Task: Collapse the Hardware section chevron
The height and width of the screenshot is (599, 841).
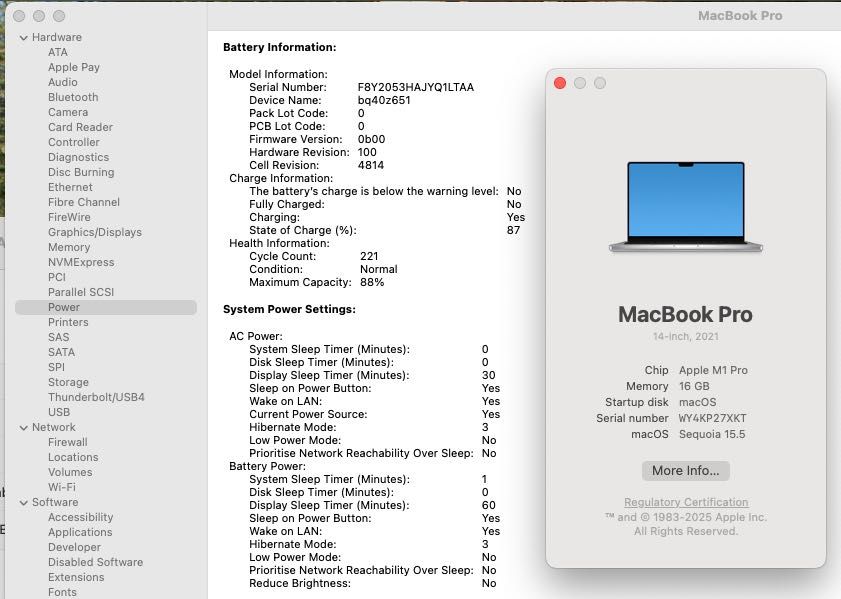Action: tap(24, 38)
